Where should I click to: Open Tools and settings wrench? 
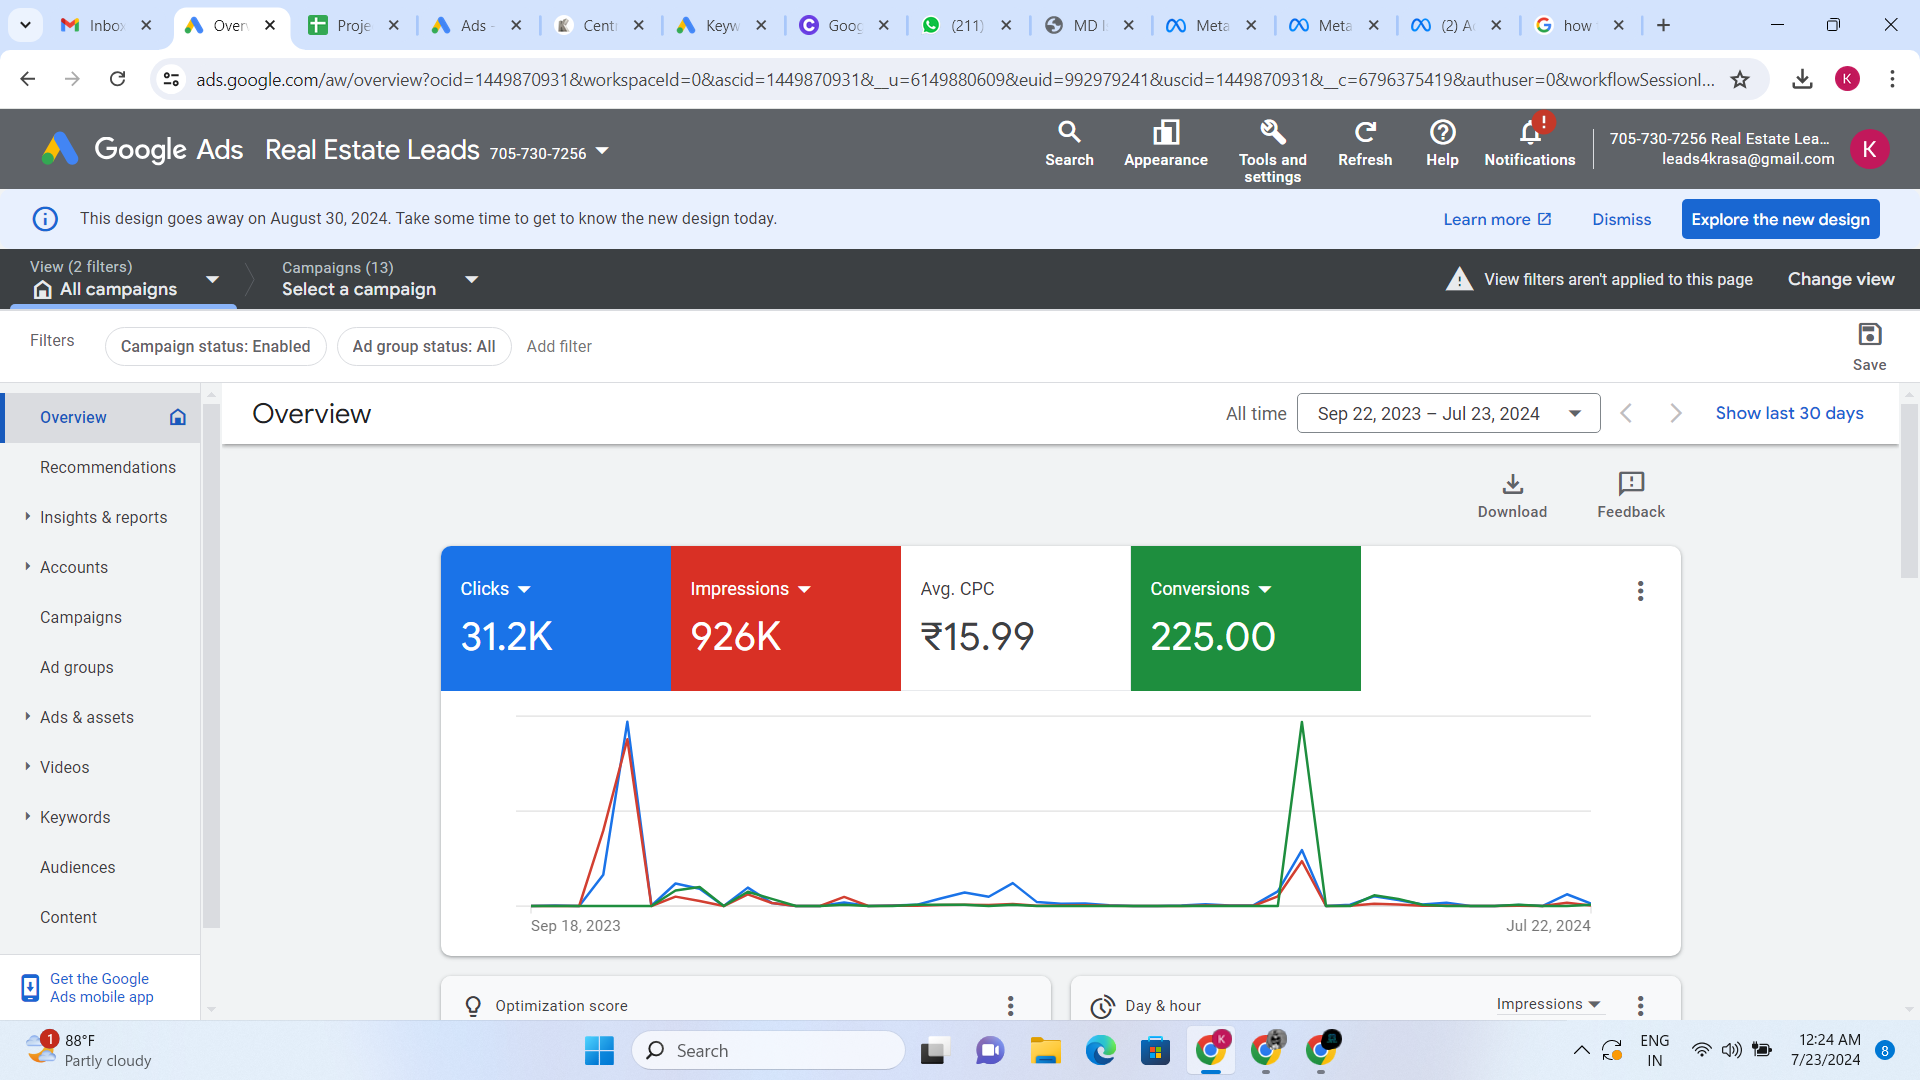(1272, 151)
